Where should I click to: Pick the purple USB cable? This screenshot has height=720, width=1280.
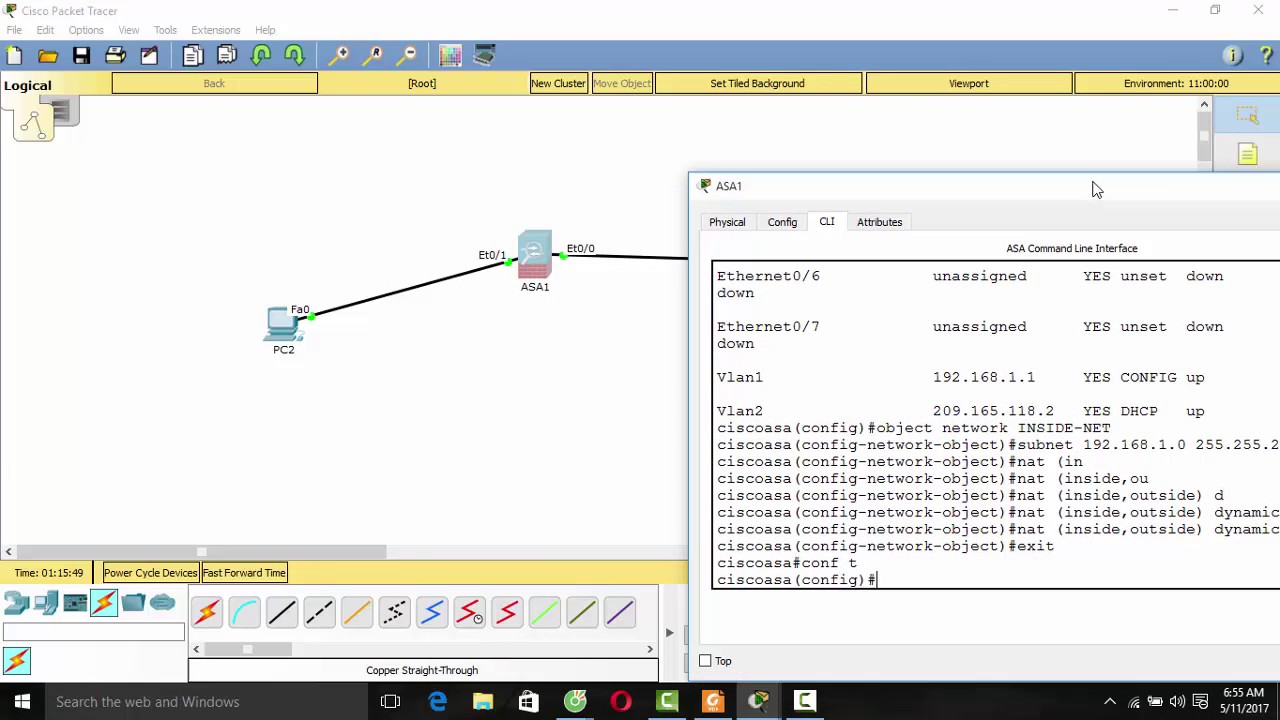coord(619,612)
